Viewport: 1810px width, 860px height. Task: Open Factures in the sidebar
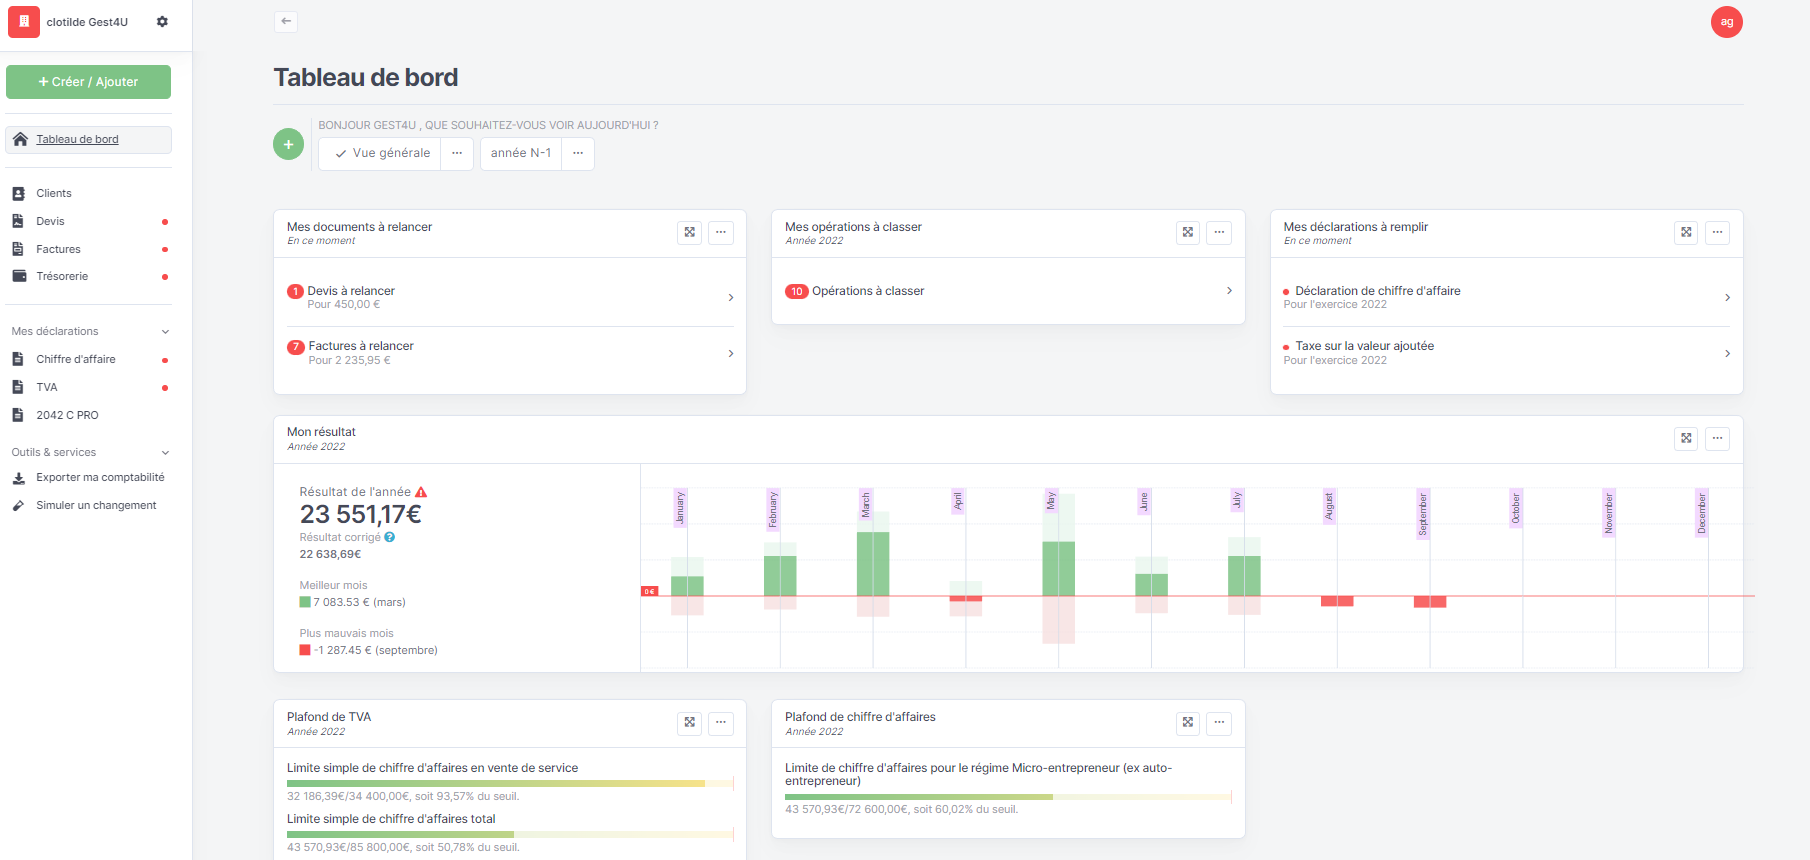(58, 249)
